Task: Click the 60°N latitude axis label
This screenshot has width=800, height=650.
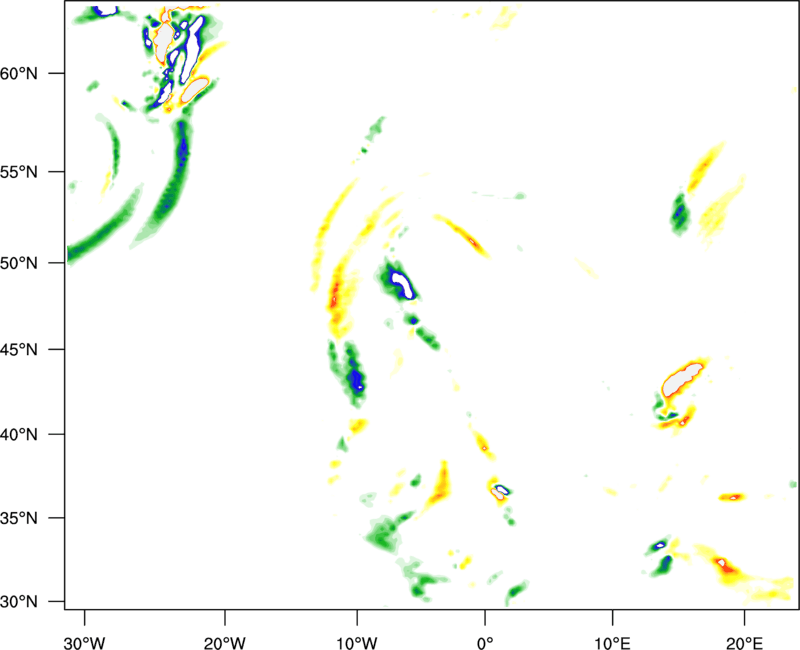Action: (19, 74)
